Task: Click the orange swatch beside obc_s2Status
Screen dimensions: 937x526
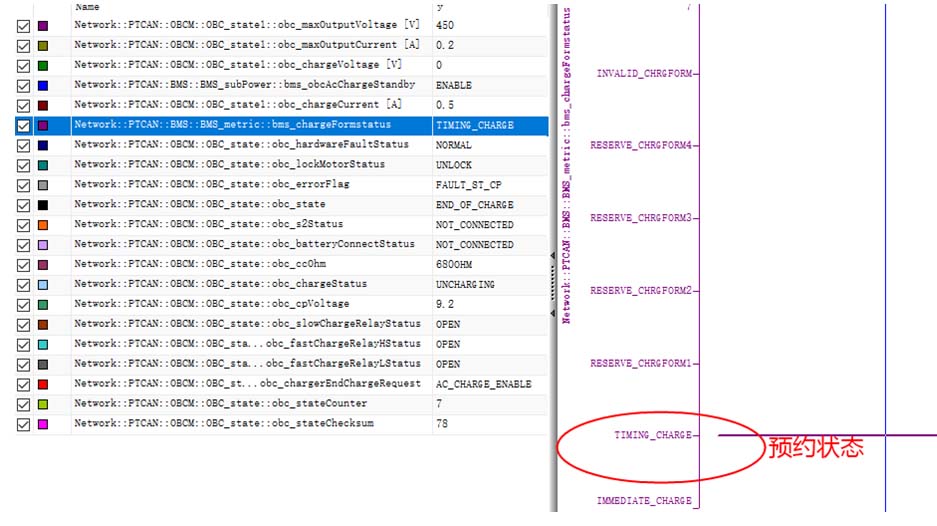Action: point(42,225)
